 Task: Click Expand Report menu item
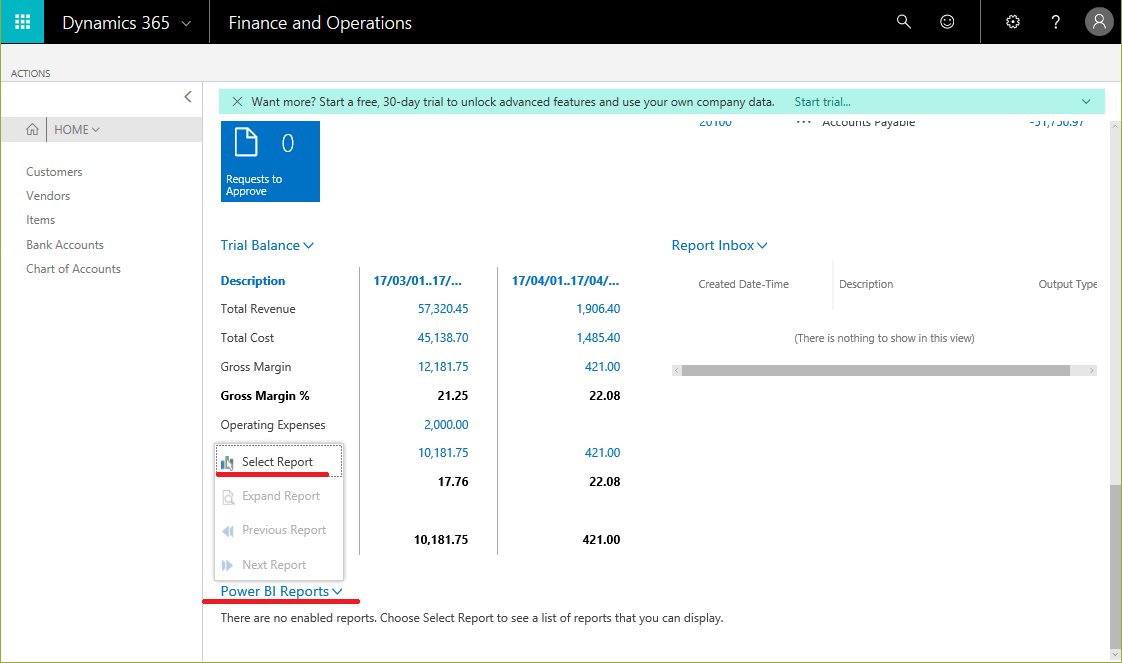pyautogui.click(x=278, y=496)
